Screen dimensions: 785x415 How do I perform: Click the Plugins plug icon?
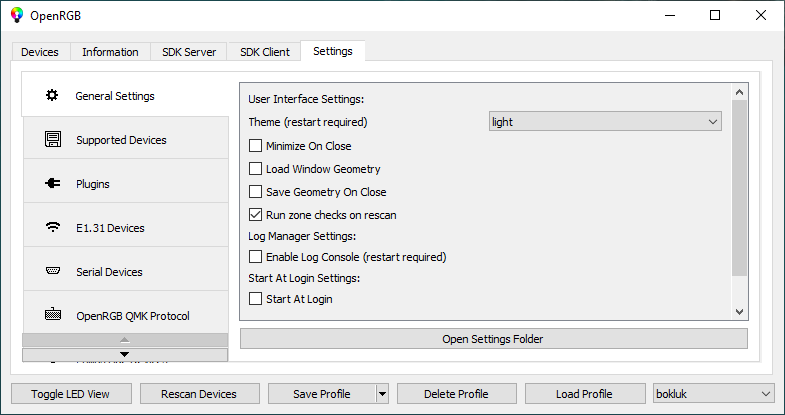click(x=53, y=184)
